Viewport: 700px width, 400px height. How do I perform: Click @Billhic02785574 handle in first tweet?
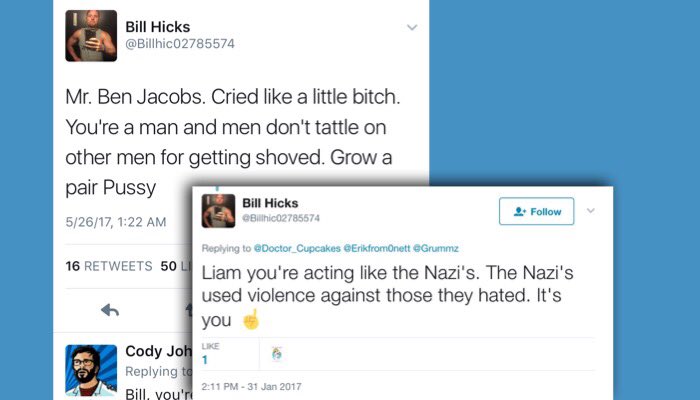click(179, 44)
